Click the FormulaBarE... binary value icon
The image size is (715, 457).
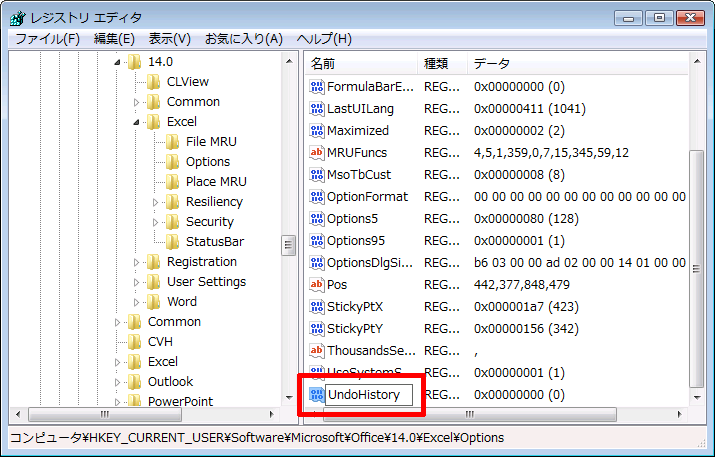click(x=316, y=87)
